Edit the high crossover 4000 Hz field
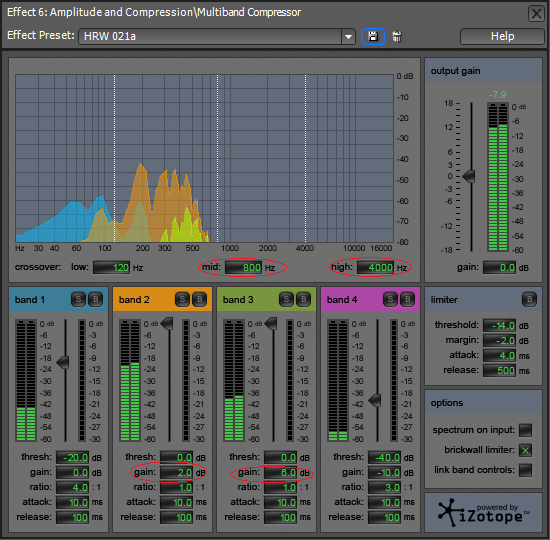 coord(375,267)
